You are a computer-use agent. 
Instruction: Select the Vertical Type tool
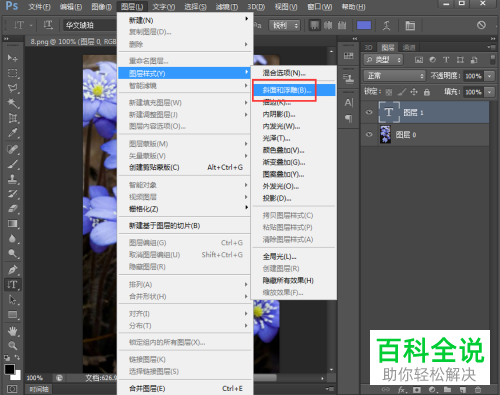click(12, 285)
